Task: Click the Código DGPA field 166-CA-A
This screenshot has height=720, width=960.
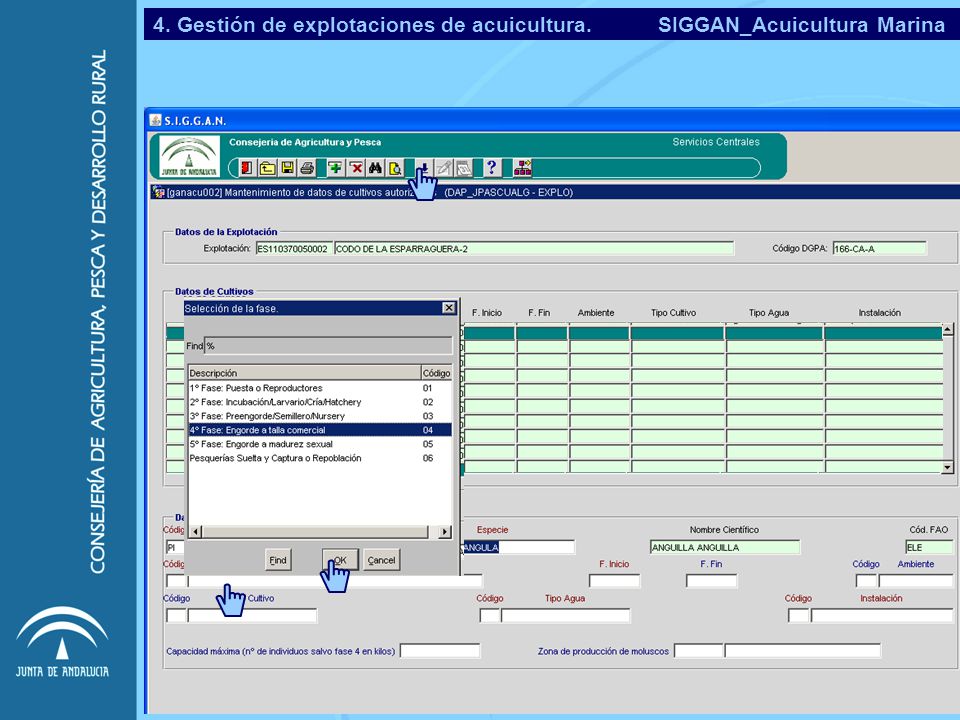Action: tap(879, 249)
